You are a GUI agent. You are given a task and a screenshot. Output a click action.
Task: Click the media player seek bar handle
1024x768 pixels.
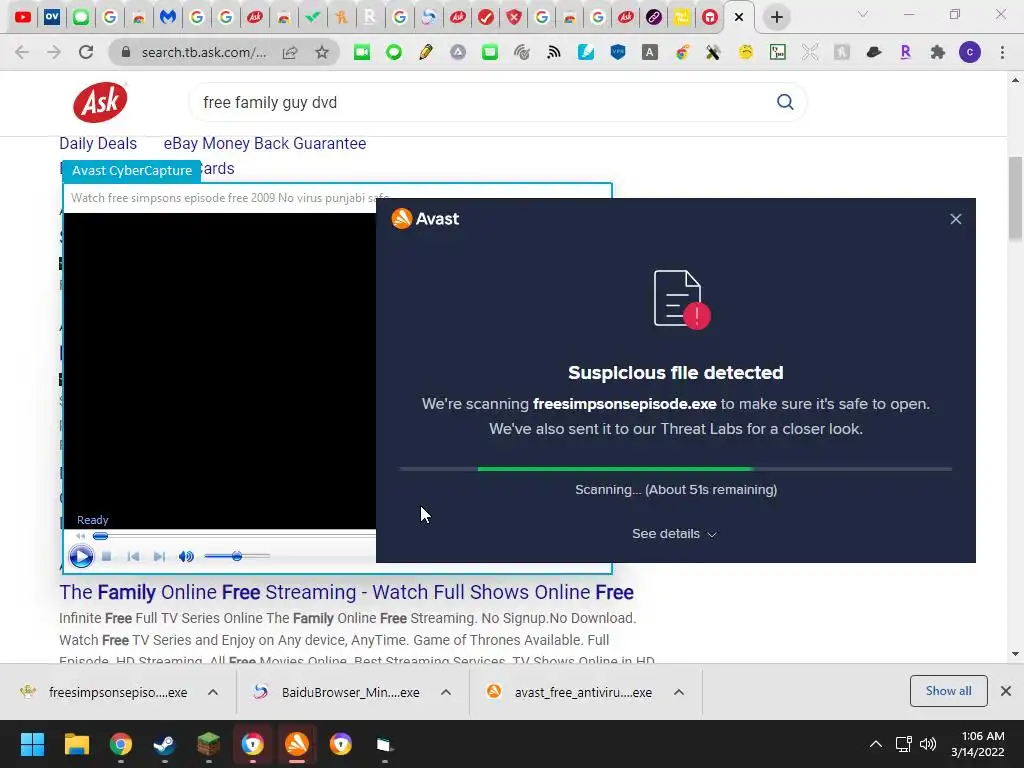[100, 536]
